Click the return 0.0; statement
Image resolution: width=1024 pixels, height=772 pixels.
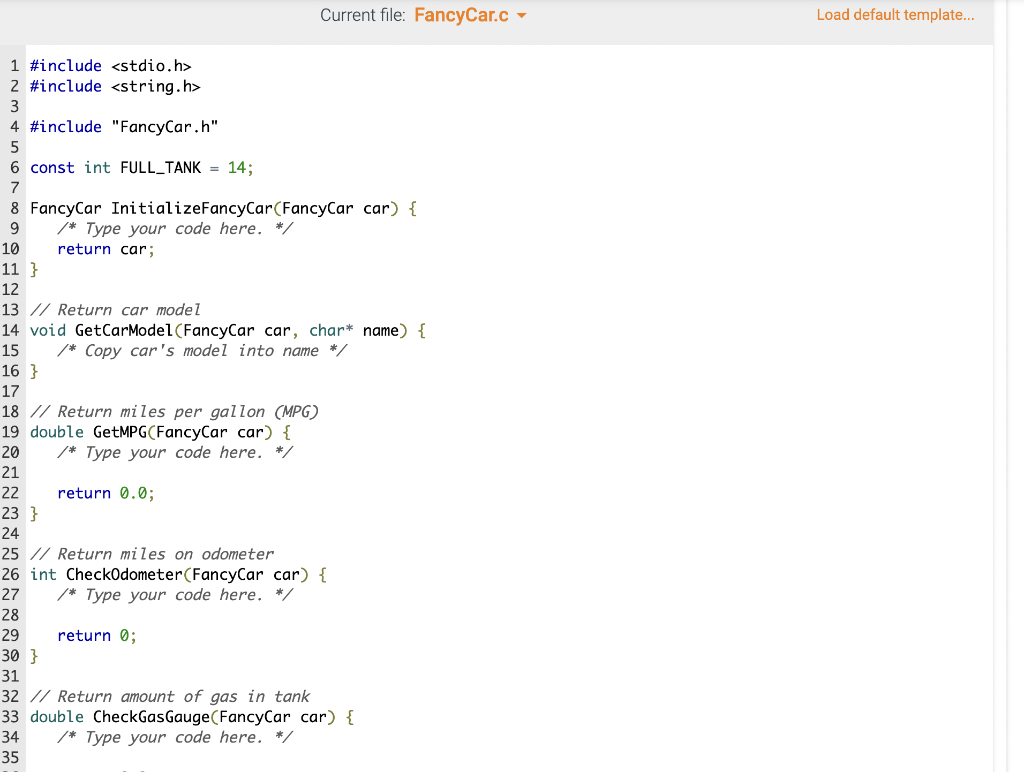pos(106,493)
